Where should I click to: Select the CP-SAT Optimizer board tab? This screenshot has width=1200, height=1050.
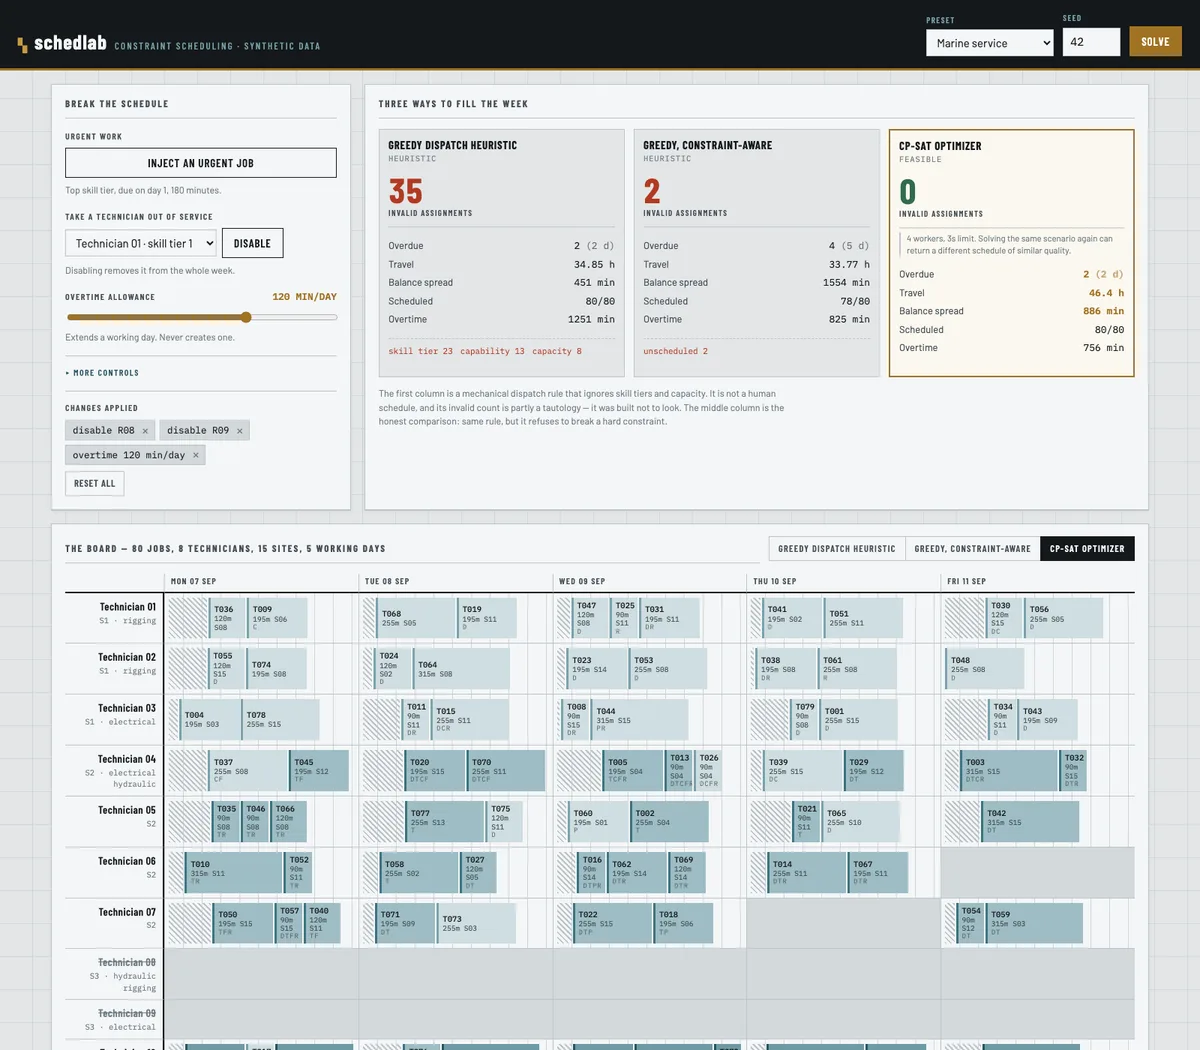[x=1087, y=548]
